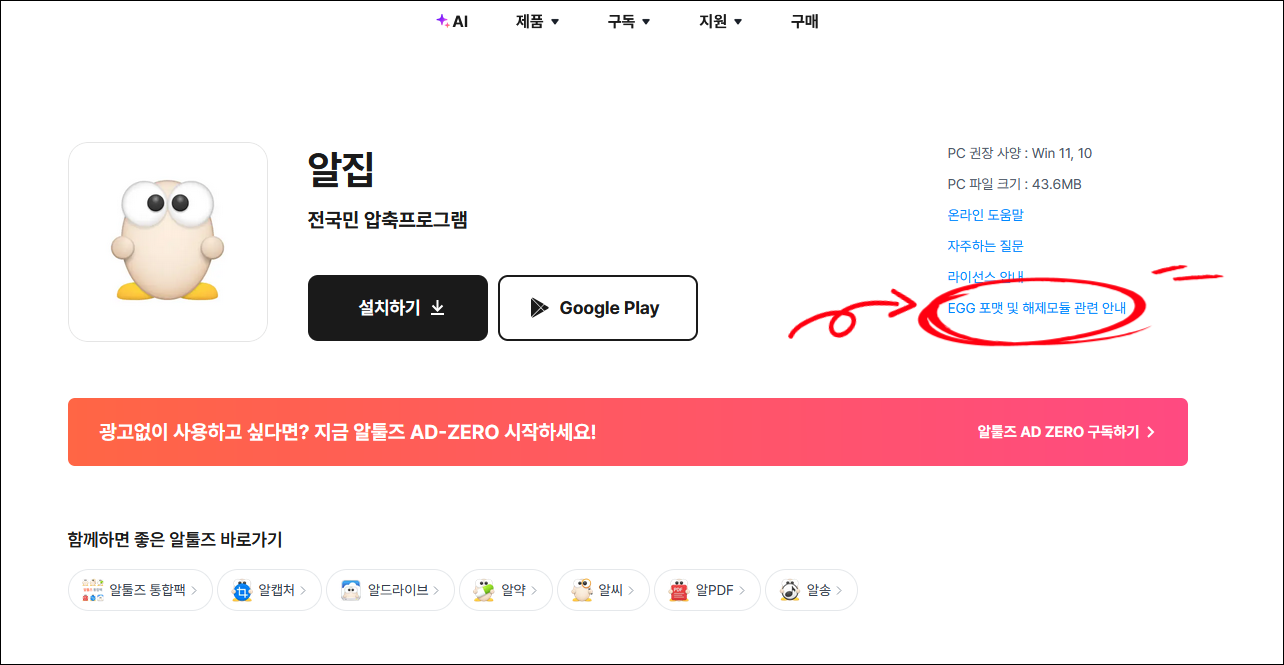Click the chevron after AD ZERO 구독하기

[x=1150, y=432]
